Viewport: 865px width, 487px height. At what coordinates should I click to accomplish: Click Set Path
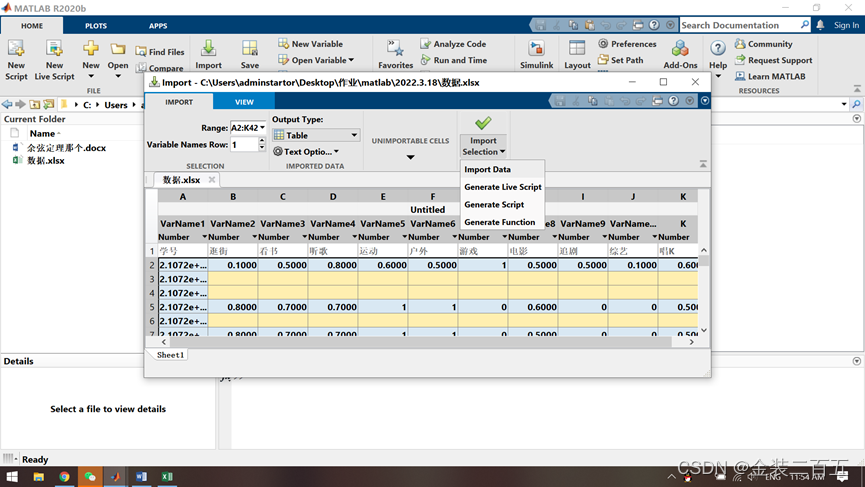pos(621,60)
